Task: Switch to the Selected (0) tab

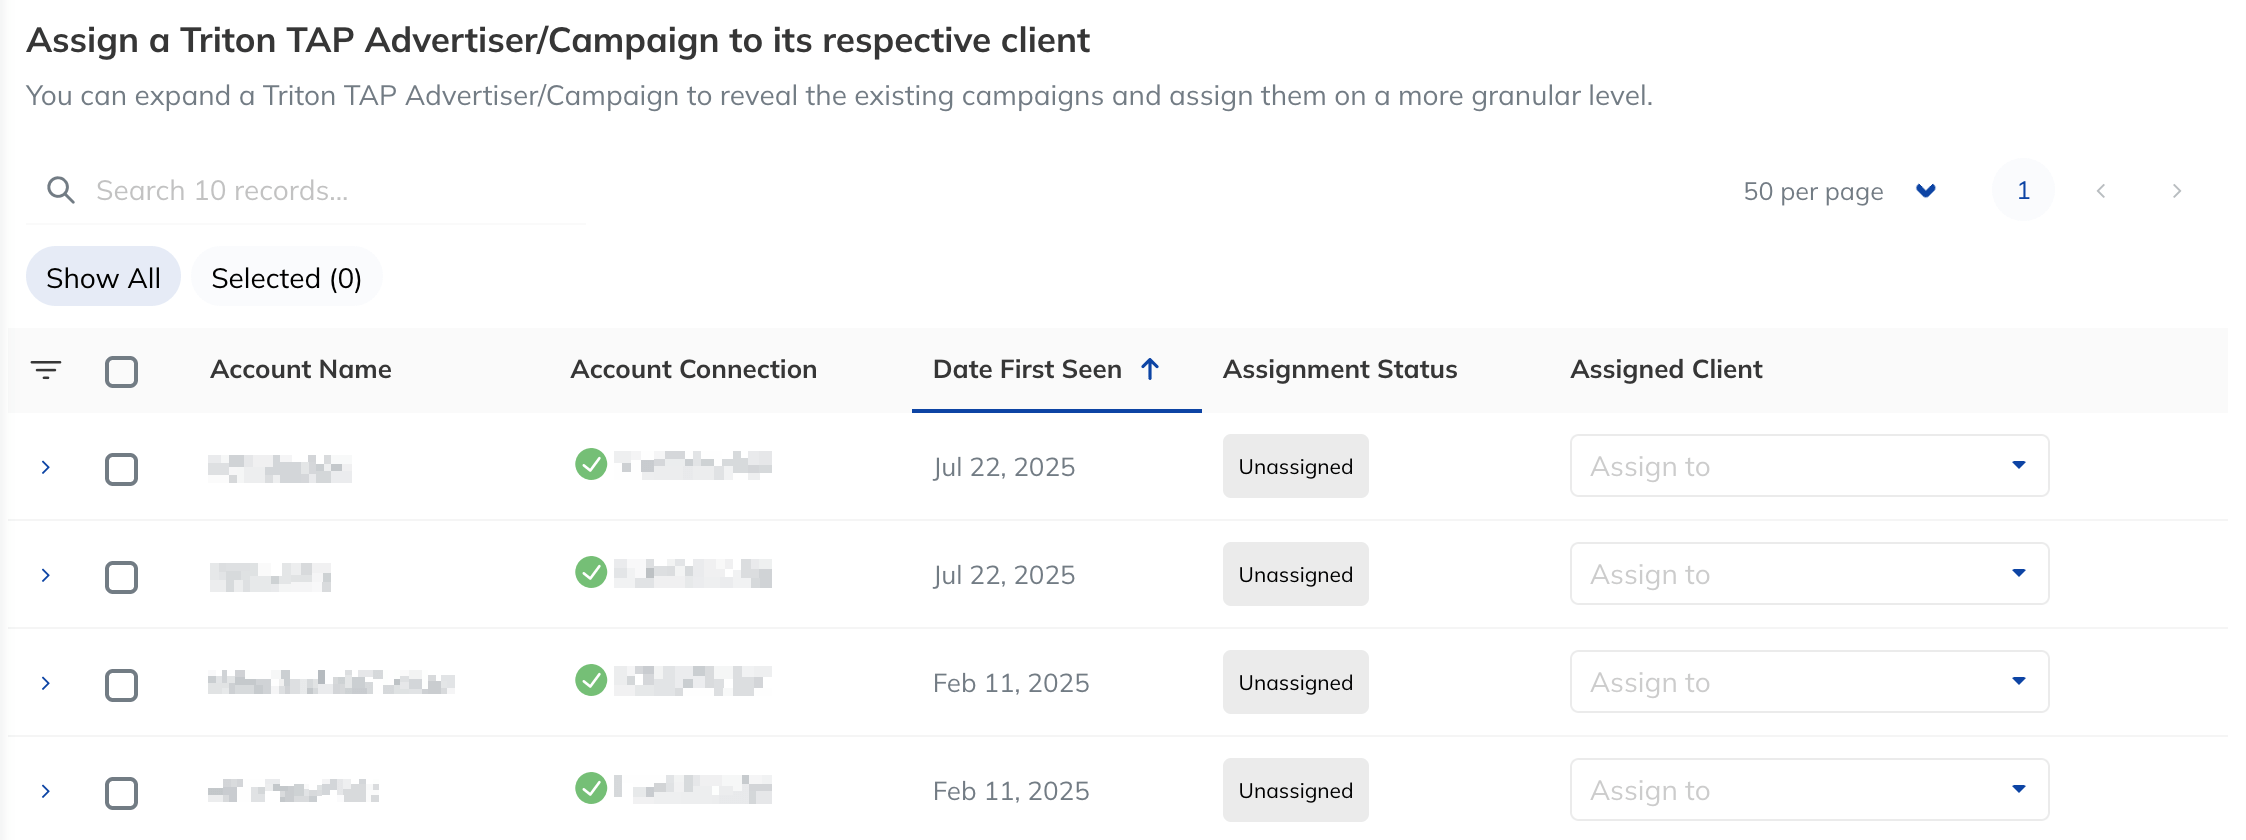Action: 286,277
